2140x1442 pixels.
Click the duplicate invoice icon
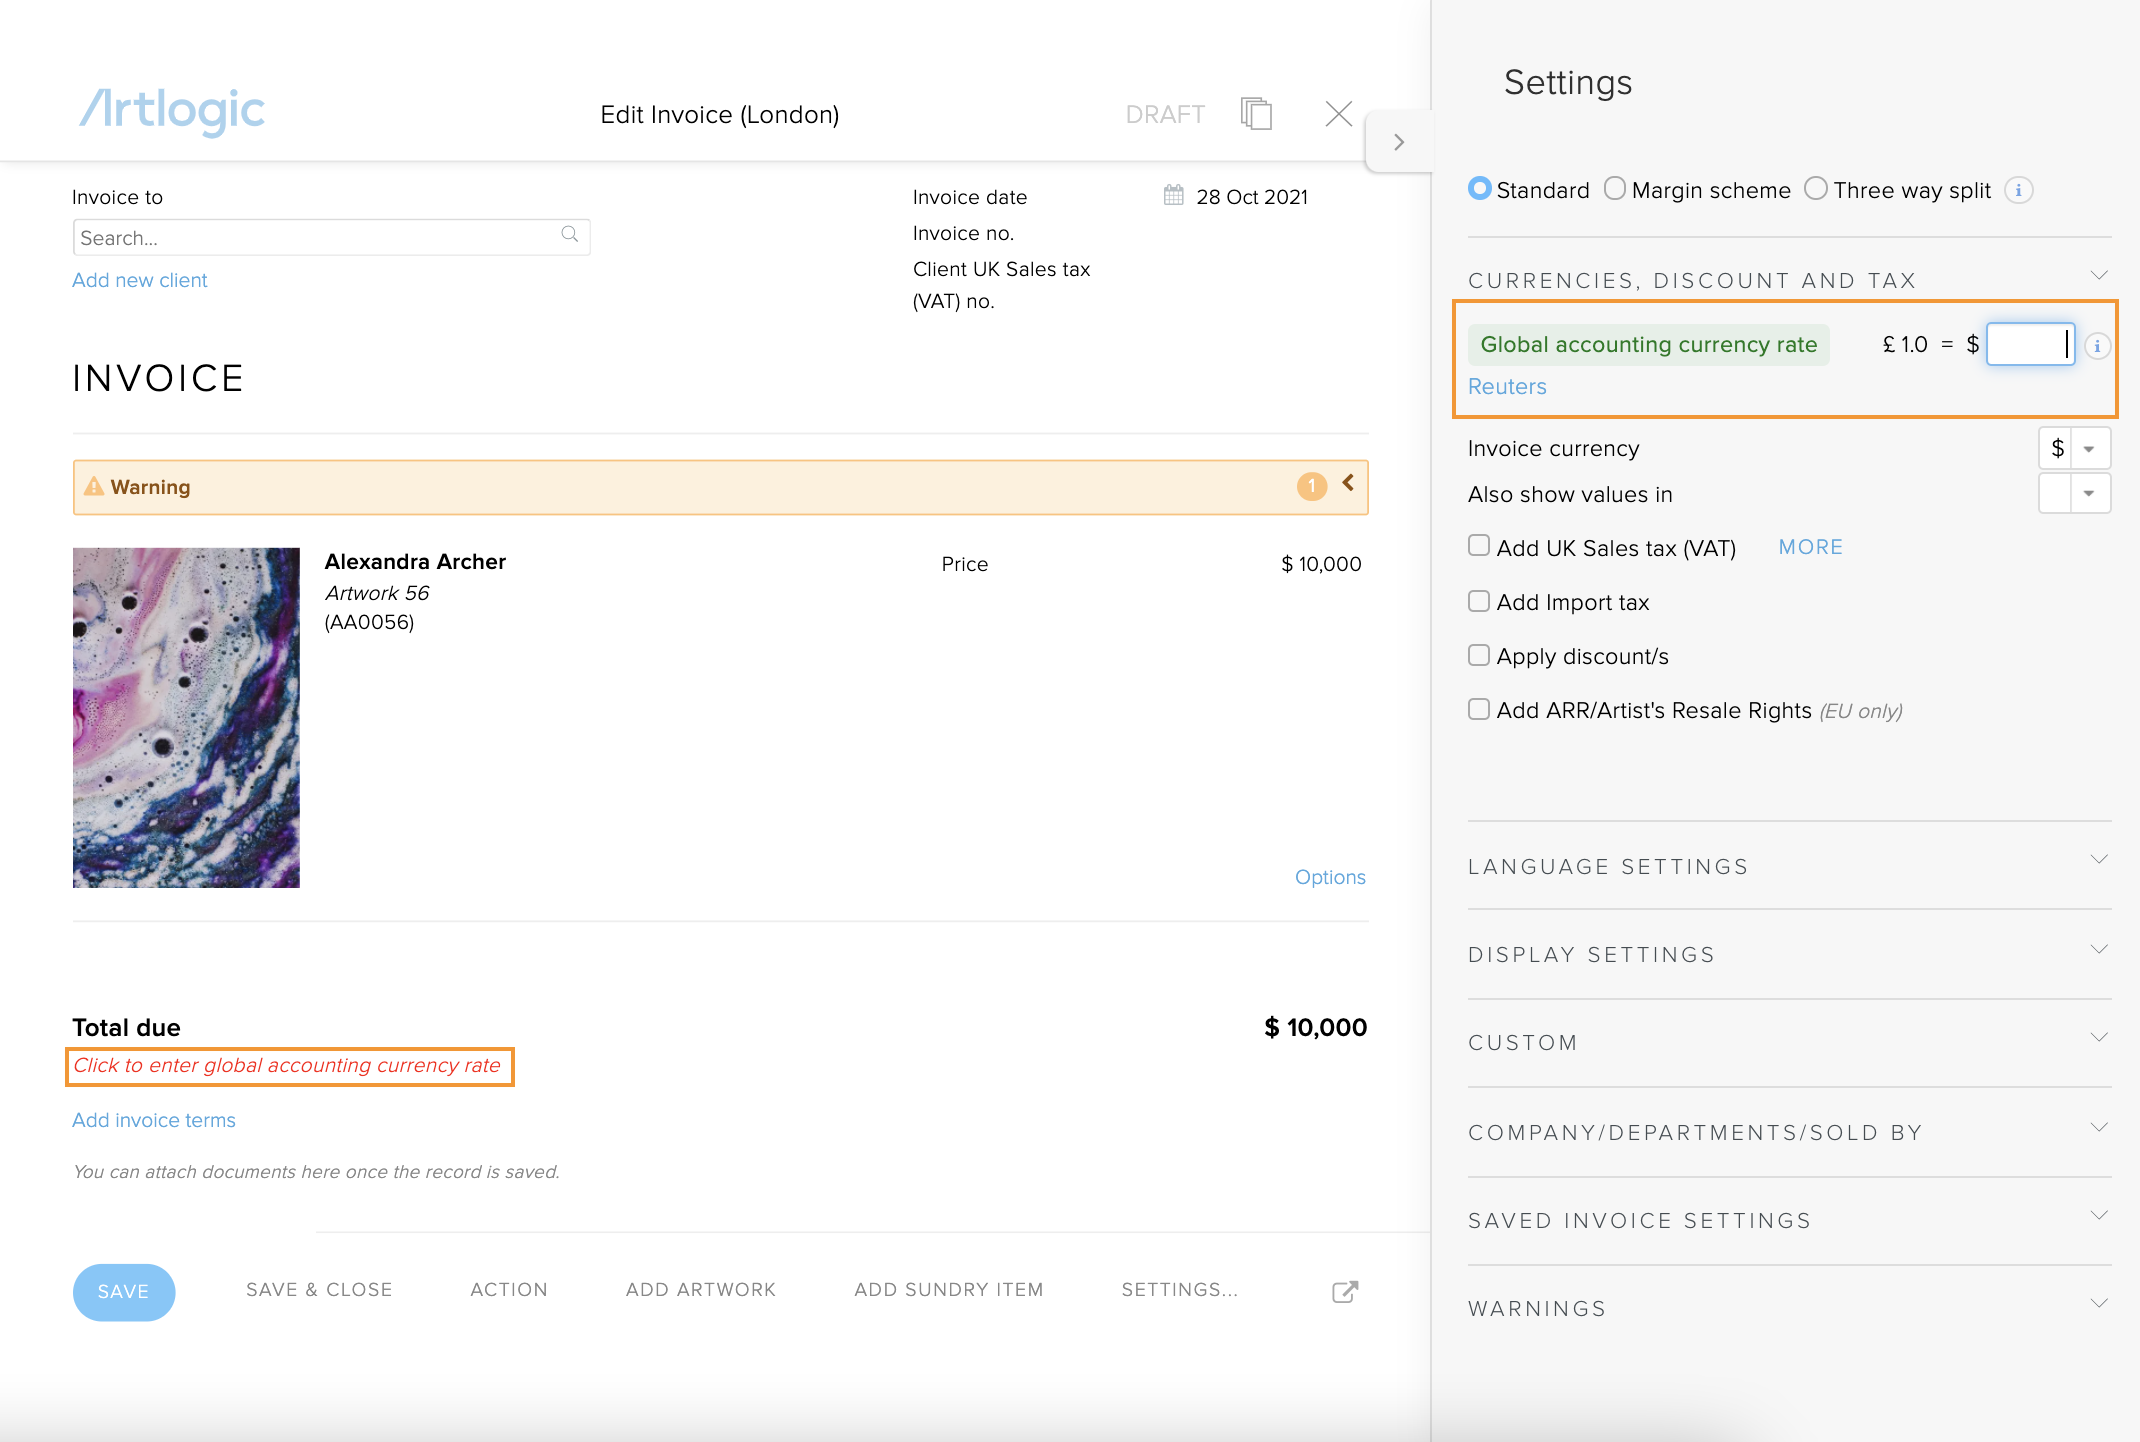[x=1256, y=113]
